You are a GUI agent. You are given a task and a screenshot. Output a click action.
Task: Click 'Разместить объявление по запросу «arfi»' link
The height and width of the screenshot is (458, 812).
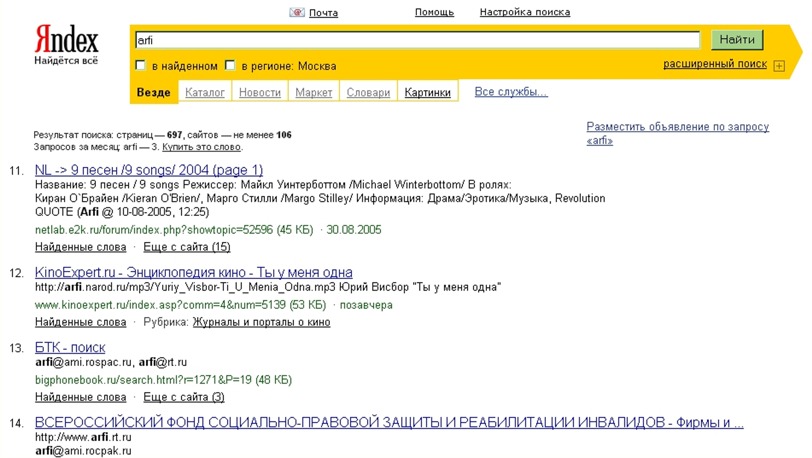point(677,133)
